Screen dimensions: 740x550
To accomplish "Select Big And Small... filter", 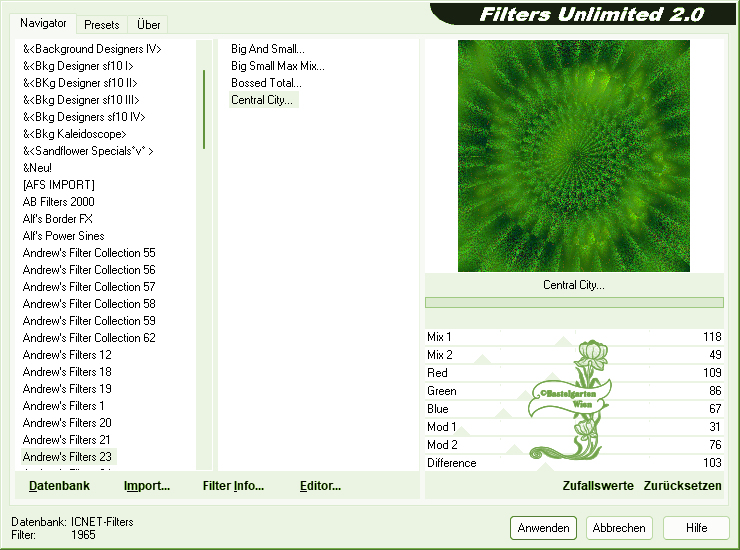I will tap(268, 49).
